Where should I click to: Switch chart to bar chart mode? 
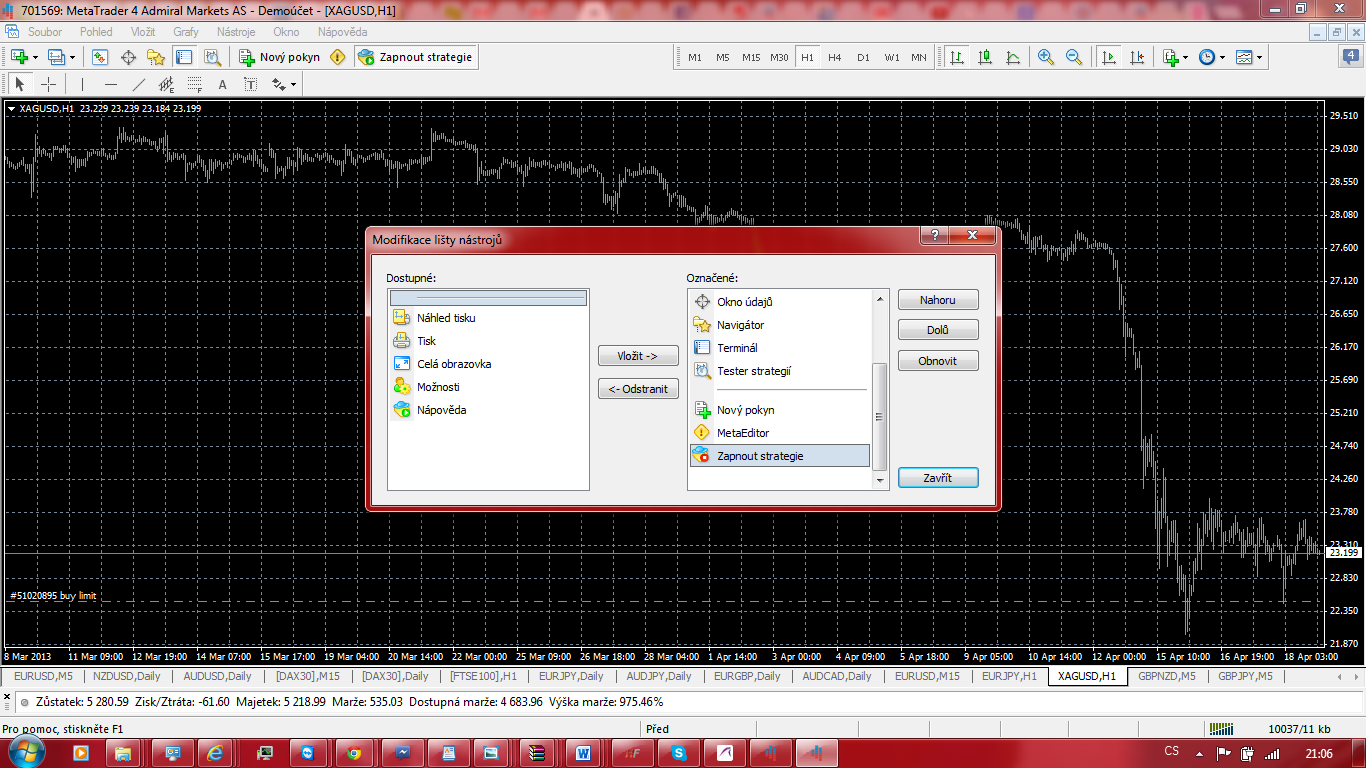coord(957,57)
